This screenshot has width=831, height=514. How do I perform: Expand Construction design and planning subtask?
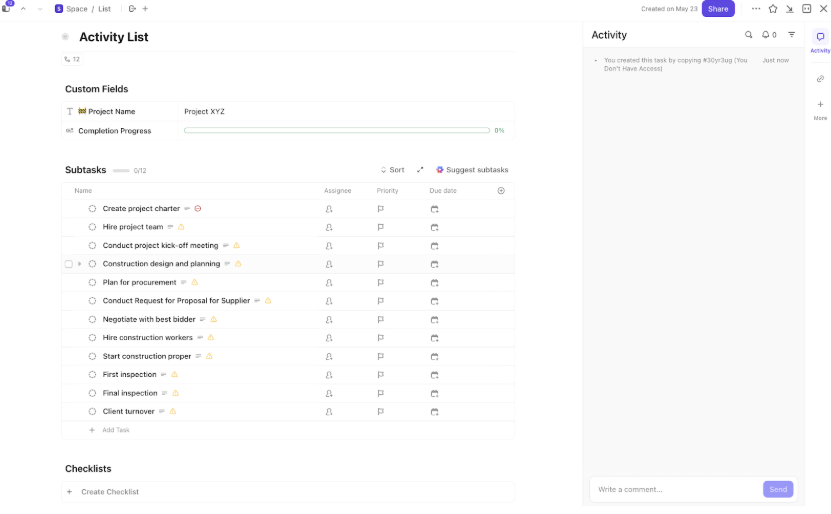(x=79, y=264)
